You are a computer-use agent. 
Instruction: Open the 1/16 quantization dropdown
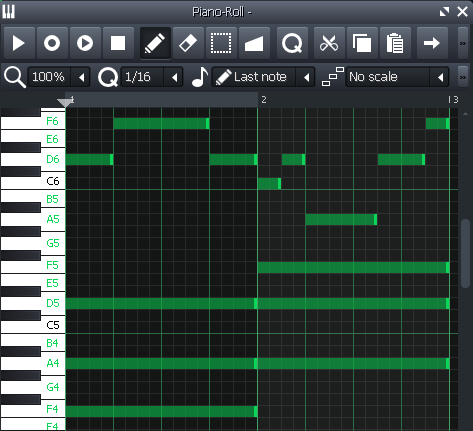pyautogui.click(x=152, y=77)
